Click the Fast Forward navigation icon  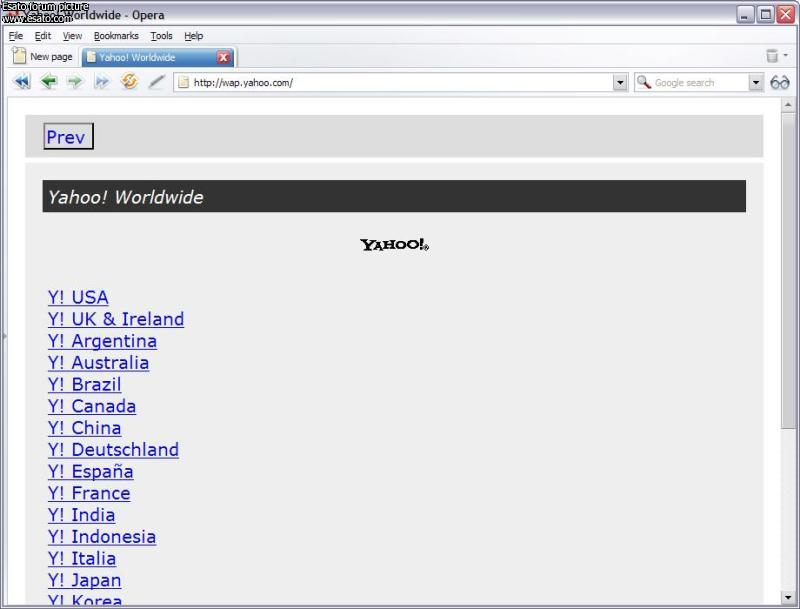point(102,82)
